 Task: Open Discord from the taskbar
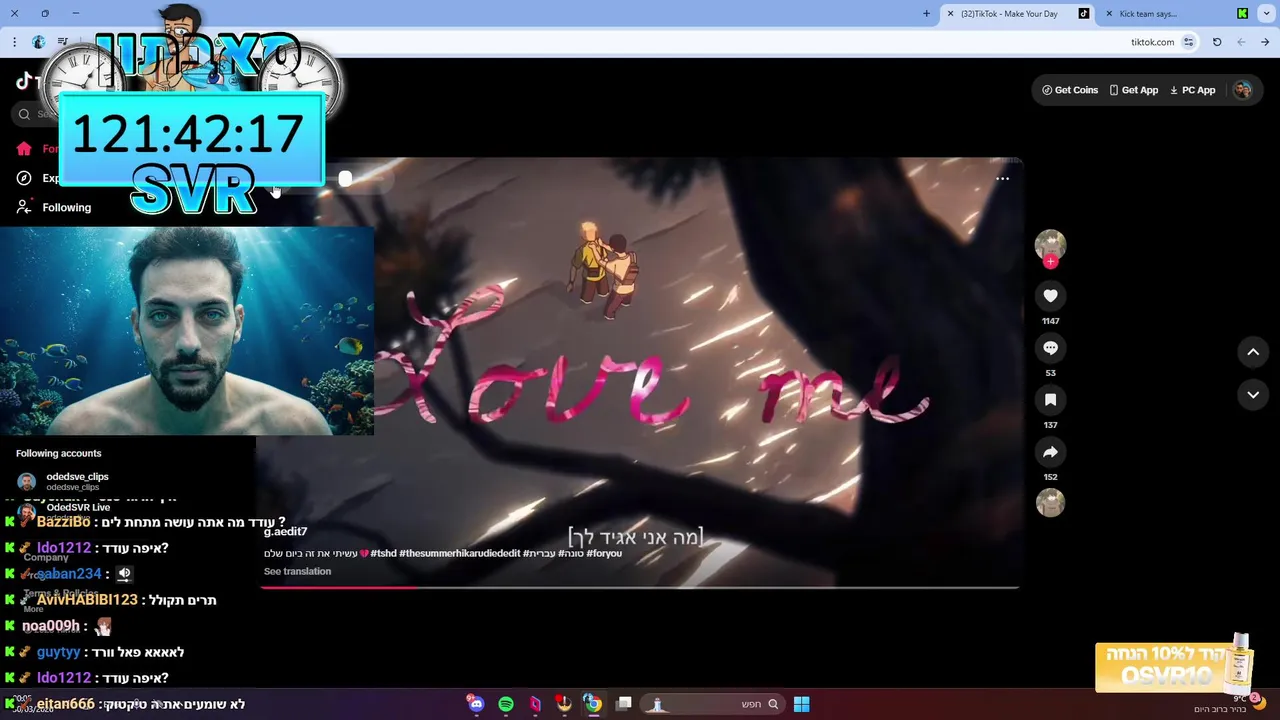point(476,704)
